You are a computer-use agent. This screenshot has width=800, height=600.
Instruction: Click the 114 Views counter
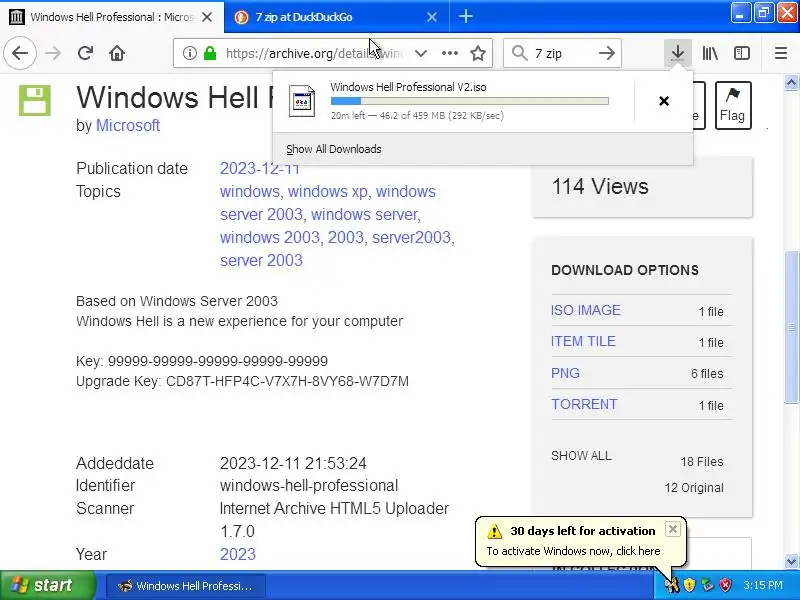pyautogui.click(x=600, y=187)
